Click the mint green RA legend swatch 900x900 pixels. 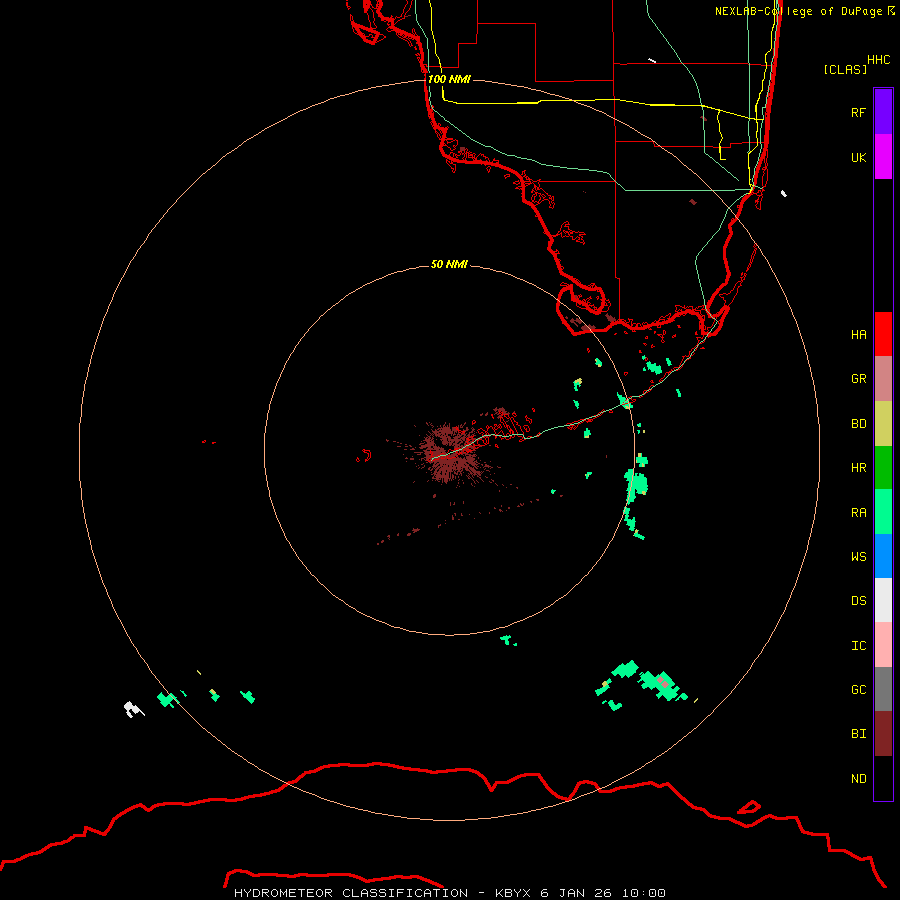pyautogui.click(x=883, y=512)
